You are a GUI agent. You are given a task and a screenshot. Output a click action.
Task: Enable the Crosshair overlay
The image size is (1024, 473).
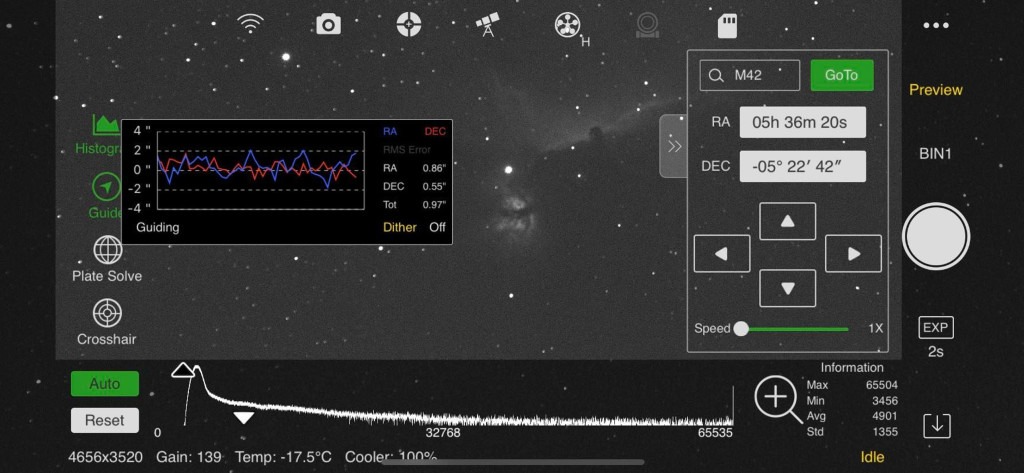[107, 321]
